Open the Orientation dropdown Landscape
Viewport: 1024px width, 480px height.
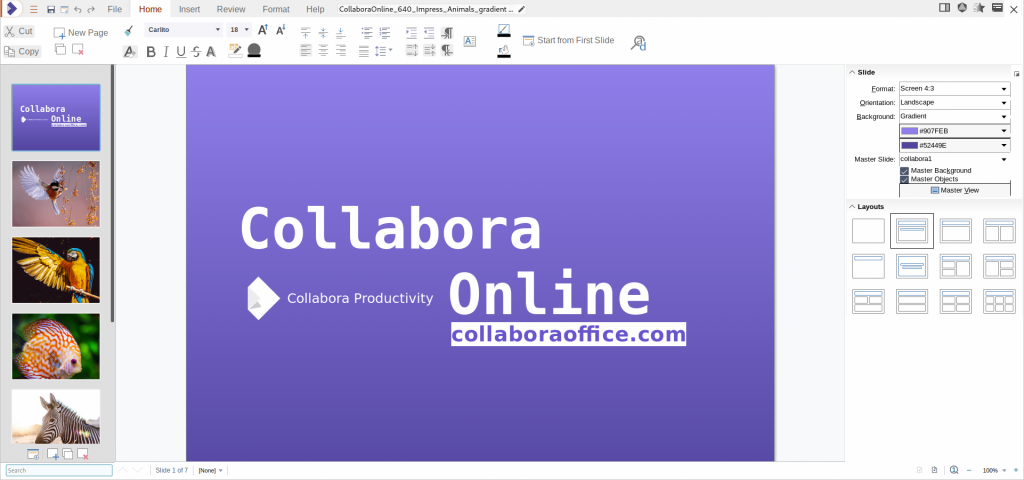click(955, 103)
